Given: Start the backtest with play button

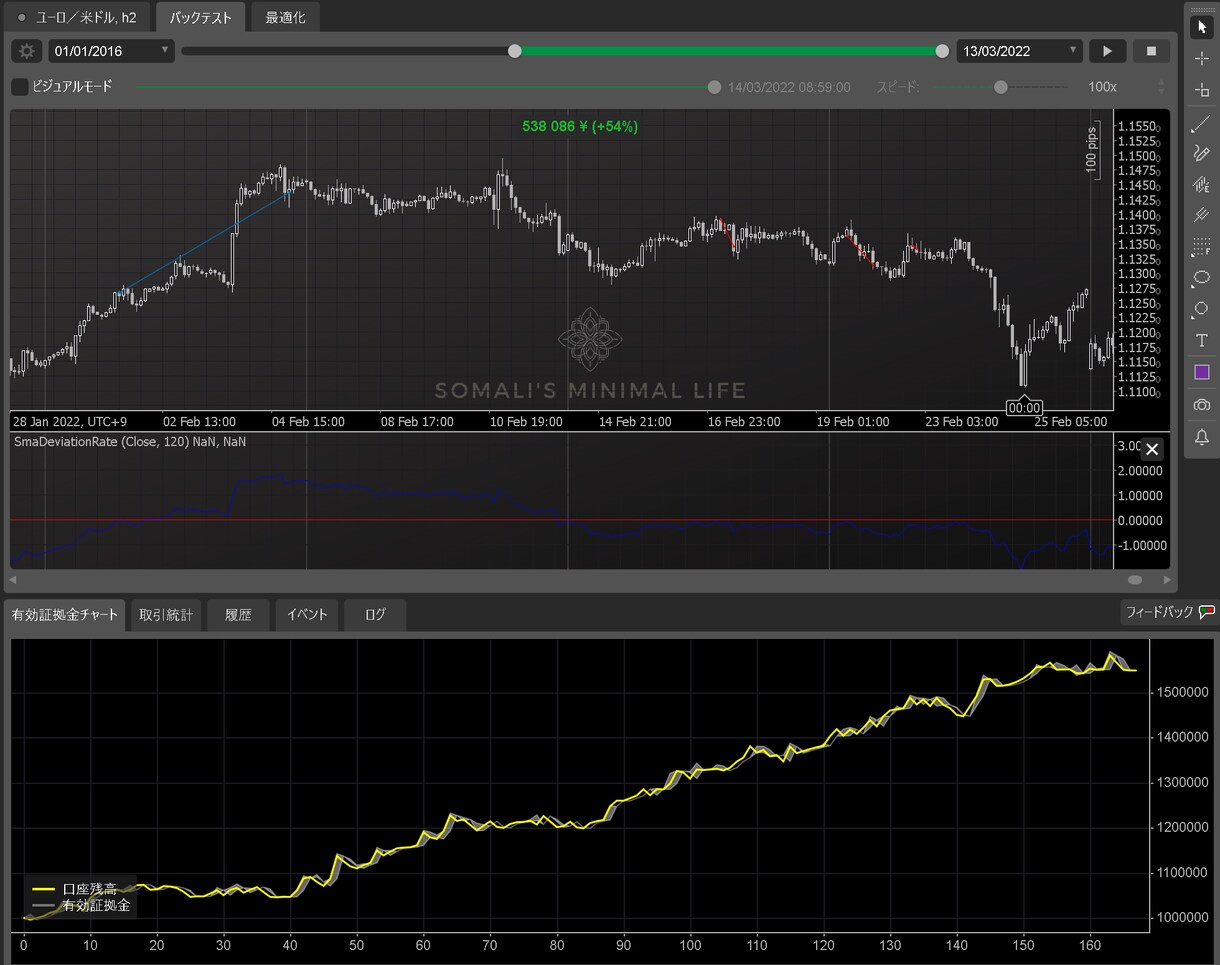Looking at the screenshot, I should coord(1108,51).
